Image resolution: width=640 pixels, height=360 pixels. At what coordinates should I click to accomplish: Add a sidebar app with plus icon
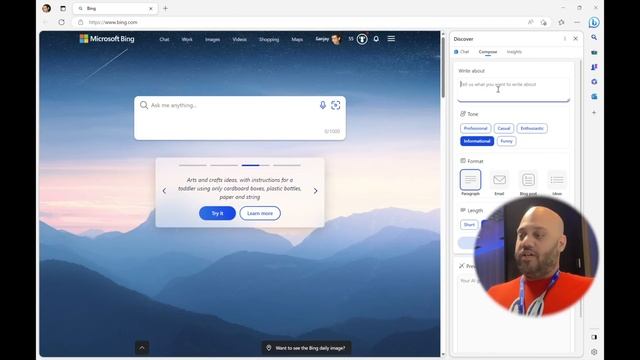pos(594,112)
